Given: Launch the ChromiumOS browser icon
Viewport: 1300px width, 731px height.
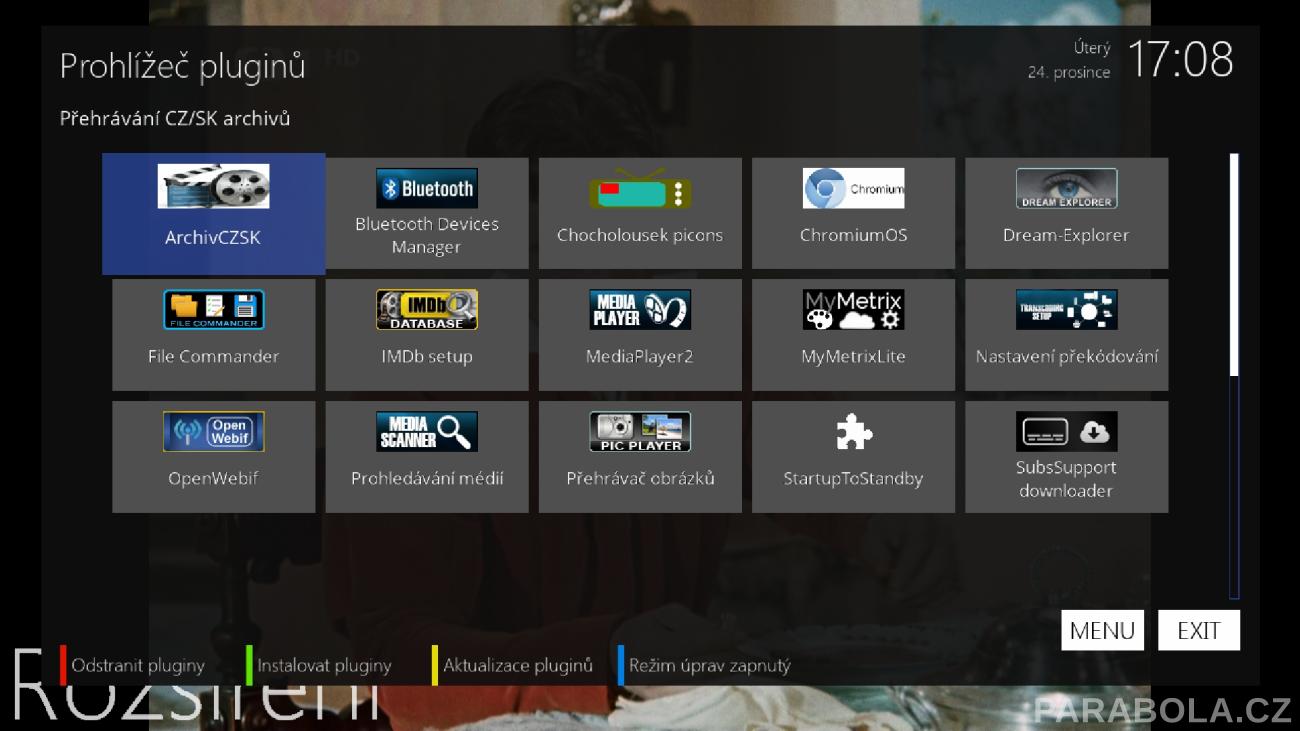Looking at the screenshot, I should pyautogui.click(x=853, y=188).
